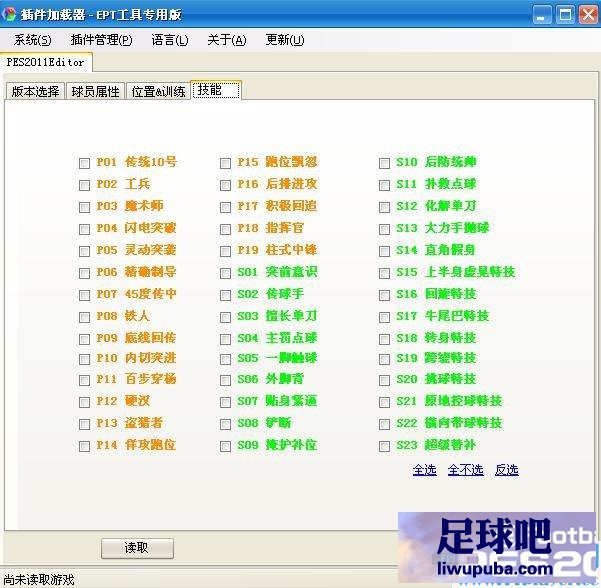
Task: Click the 尚未读取游戏 status text
Action: [x=39, y=580]
